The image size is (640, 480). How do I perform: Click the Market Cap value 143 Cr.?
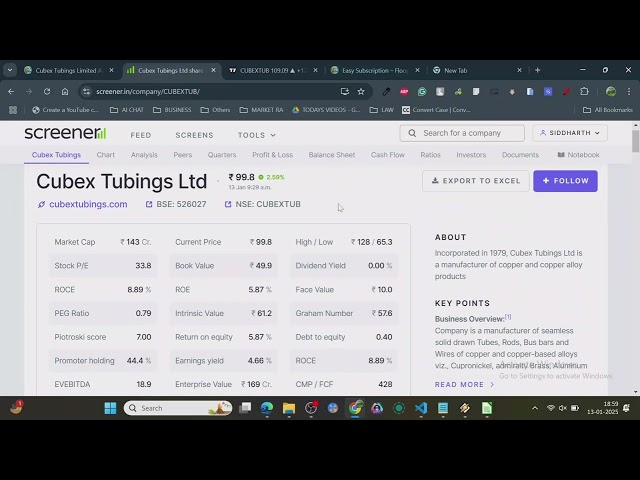[x=136, y=242]
